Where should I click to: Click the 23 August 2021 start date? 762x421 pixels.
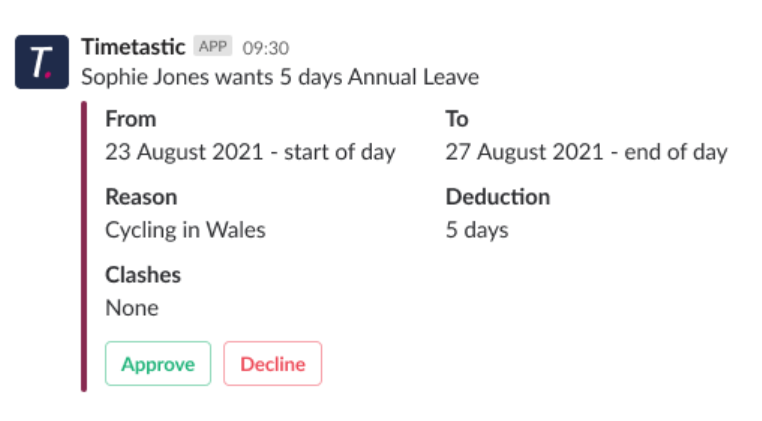coord(250,152)
